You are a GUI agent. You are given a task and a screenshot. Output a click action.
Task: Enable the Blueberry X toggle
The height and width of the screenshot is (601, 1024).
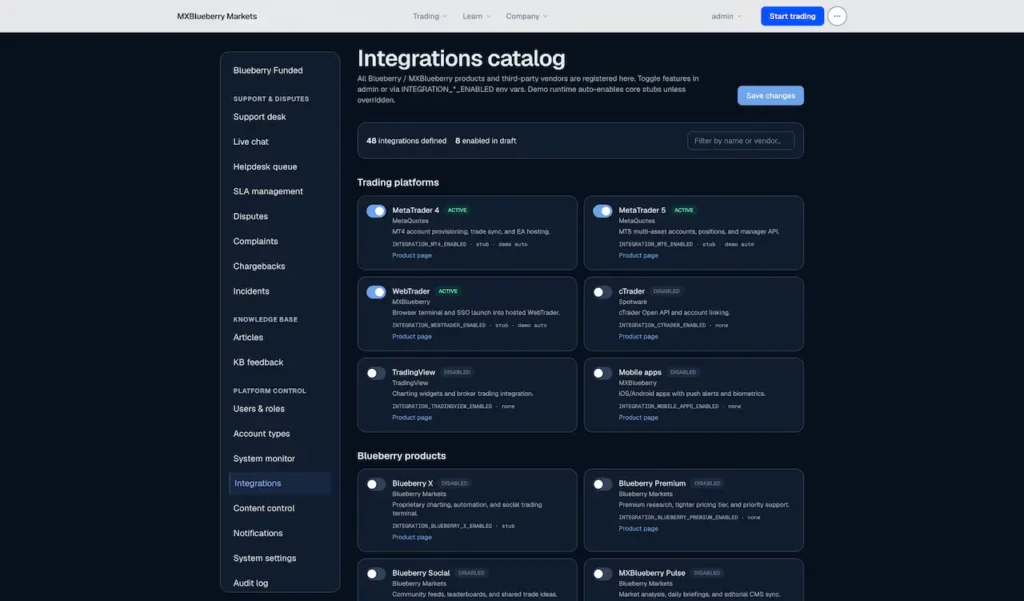pos(376,484)
